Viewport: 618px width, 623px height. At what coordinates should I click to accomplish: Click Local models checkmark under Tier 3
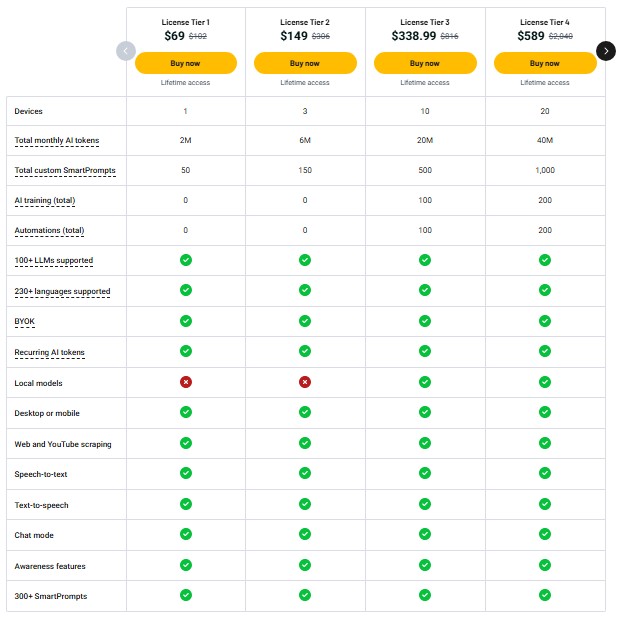pos(425,382)
